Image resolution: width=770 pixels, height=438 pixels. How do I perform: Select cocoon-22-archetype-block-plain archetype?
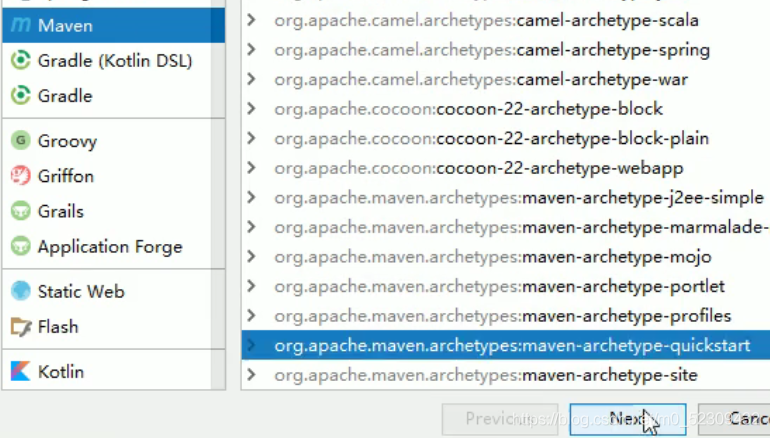pyautogui.click(x=492, y=138)
